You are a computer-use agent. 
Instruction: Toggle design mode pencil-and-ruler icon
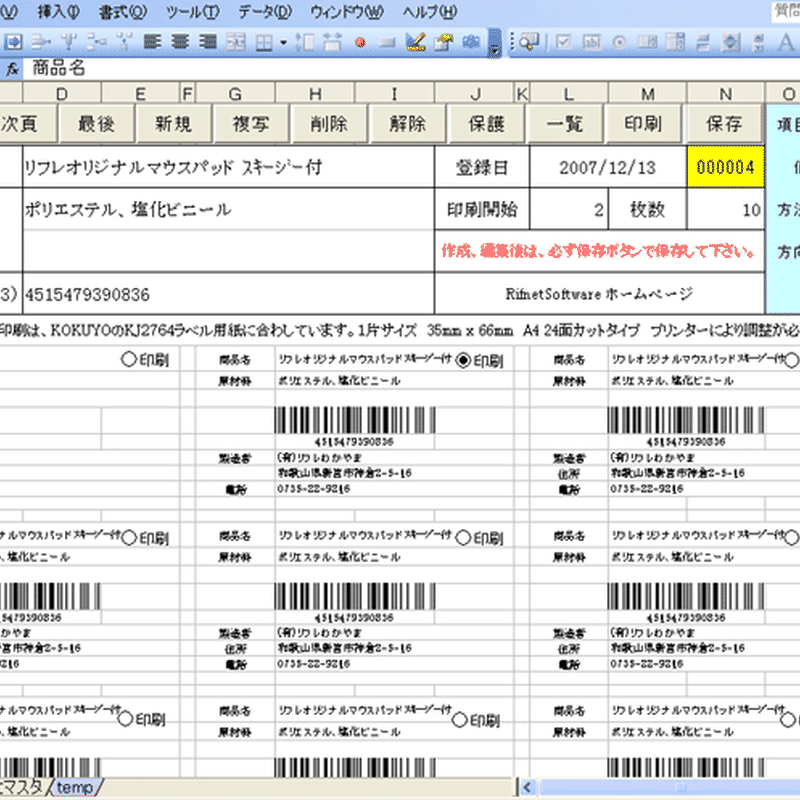pos(416,42)
